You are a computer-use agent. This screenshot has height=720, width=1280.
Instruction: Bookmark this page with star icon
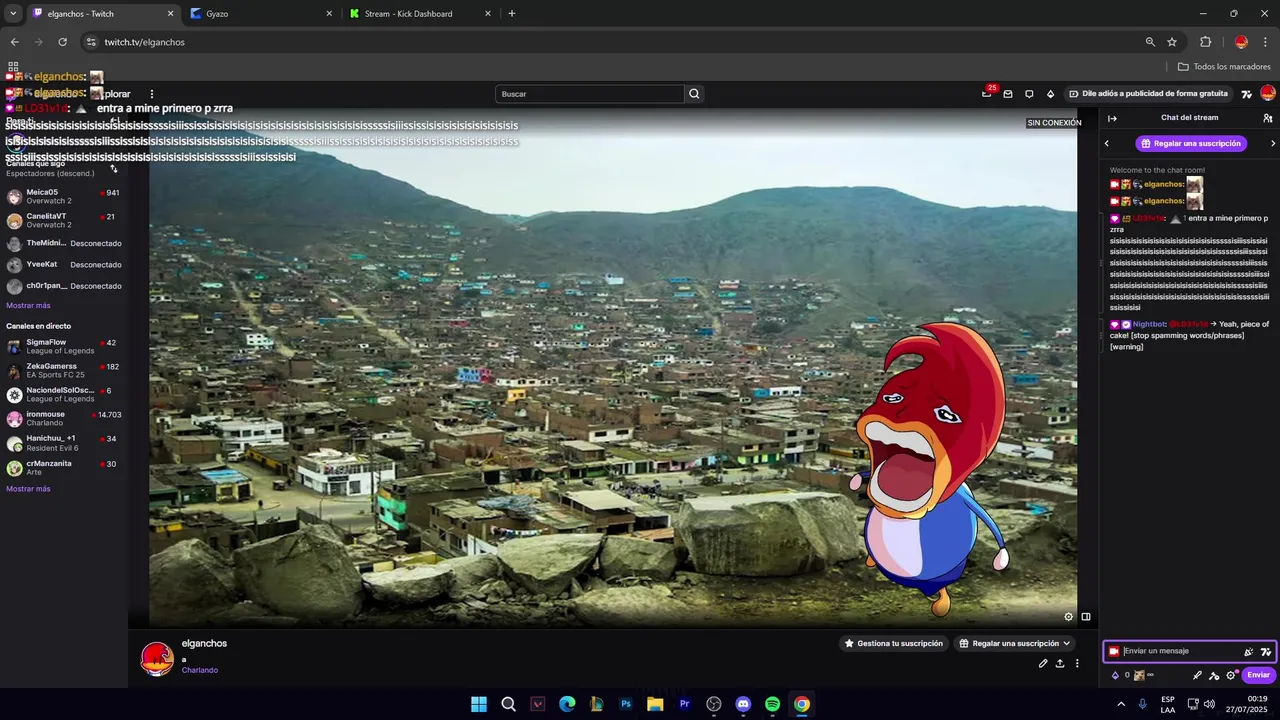(x=1172, y=42)
